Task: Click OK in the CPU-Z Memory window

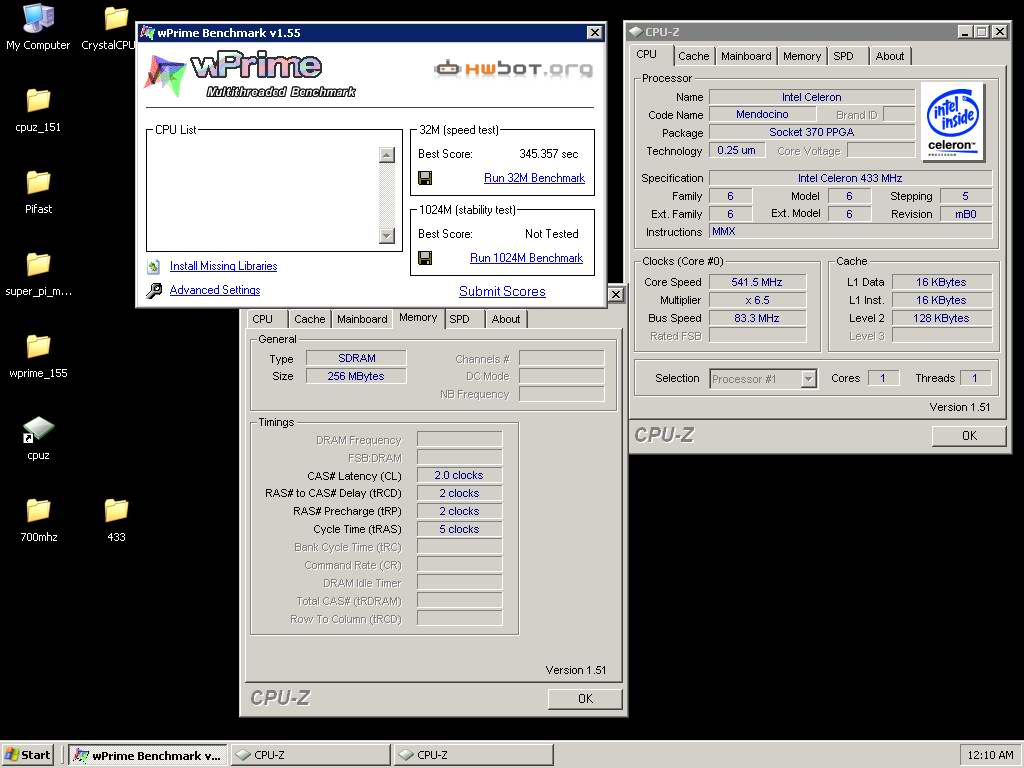Action: (x=585, y=699)
